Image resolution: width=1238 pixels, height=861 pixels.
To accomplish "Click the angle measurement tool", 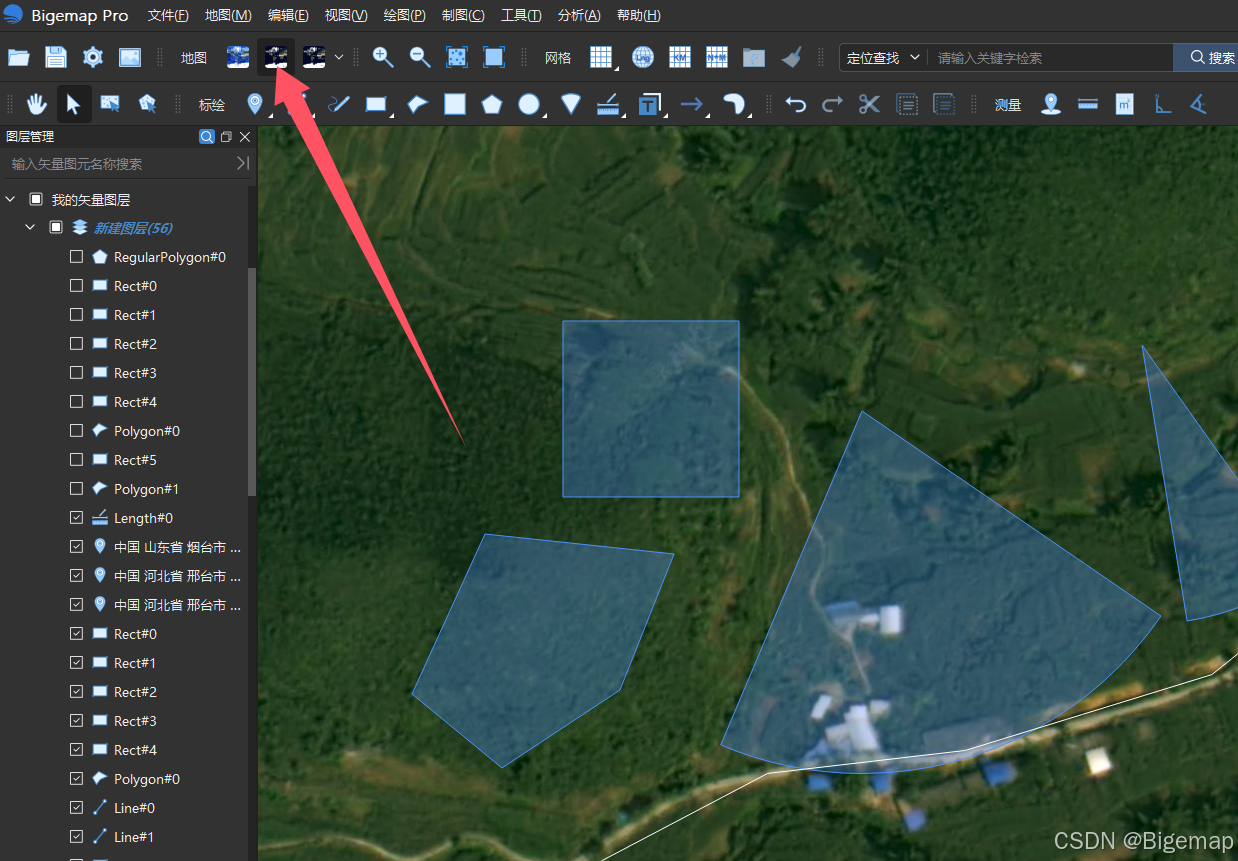I will tap(1197, 103).
